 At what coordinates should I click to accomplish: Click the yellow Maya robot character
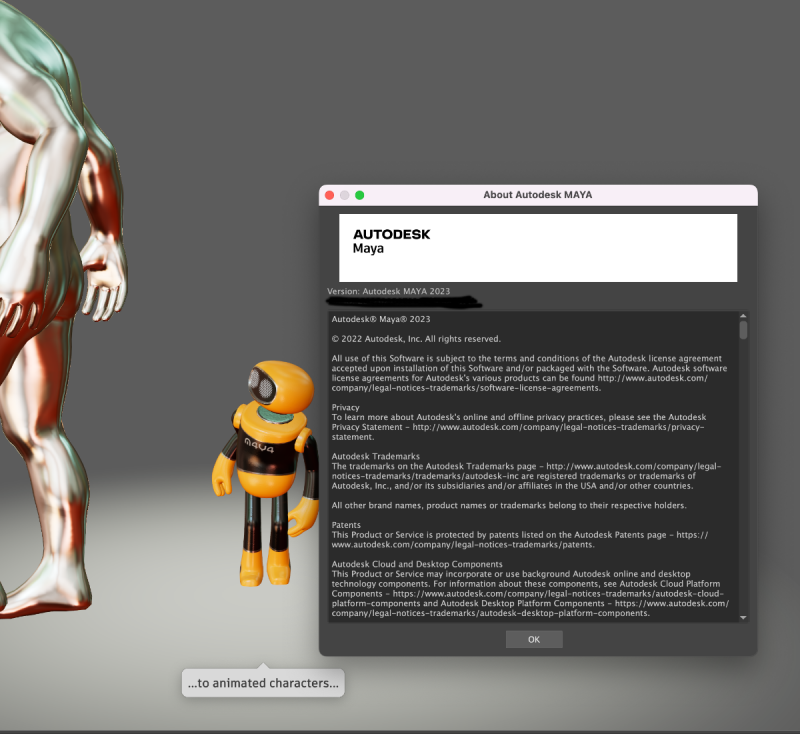(x=265, y=473)
